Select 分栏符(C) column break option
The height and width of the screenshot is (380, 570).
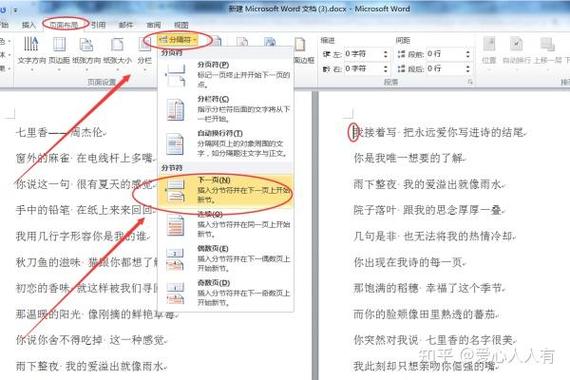(x=225, y=109)
